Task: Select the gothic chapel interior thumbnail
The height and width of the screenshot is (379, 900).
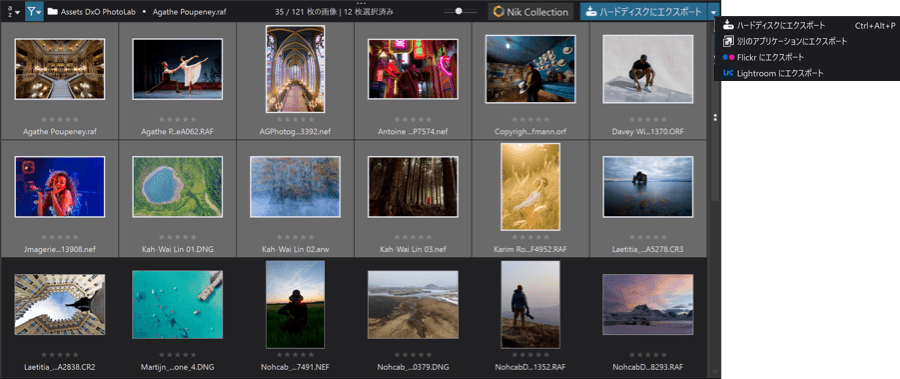Action: (296, 69)
